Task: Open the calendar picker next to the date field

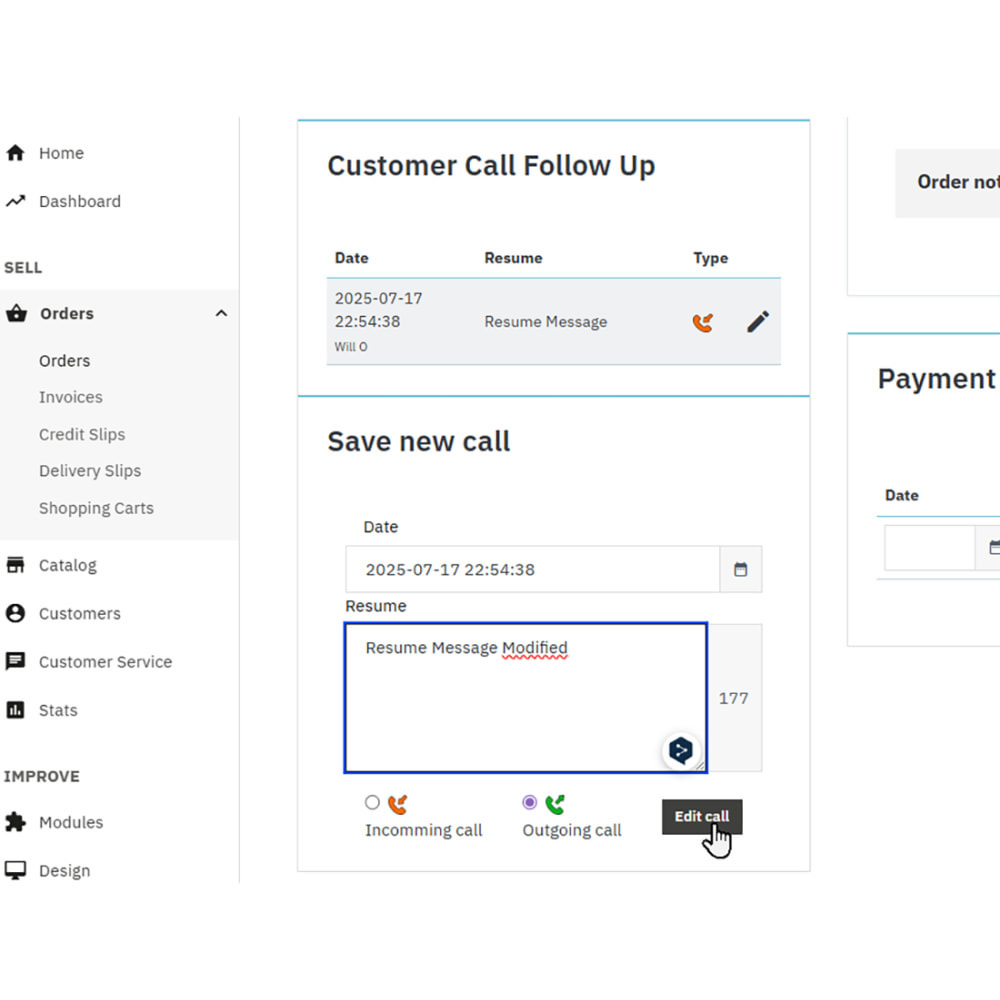Action: [x=740, y=568]
